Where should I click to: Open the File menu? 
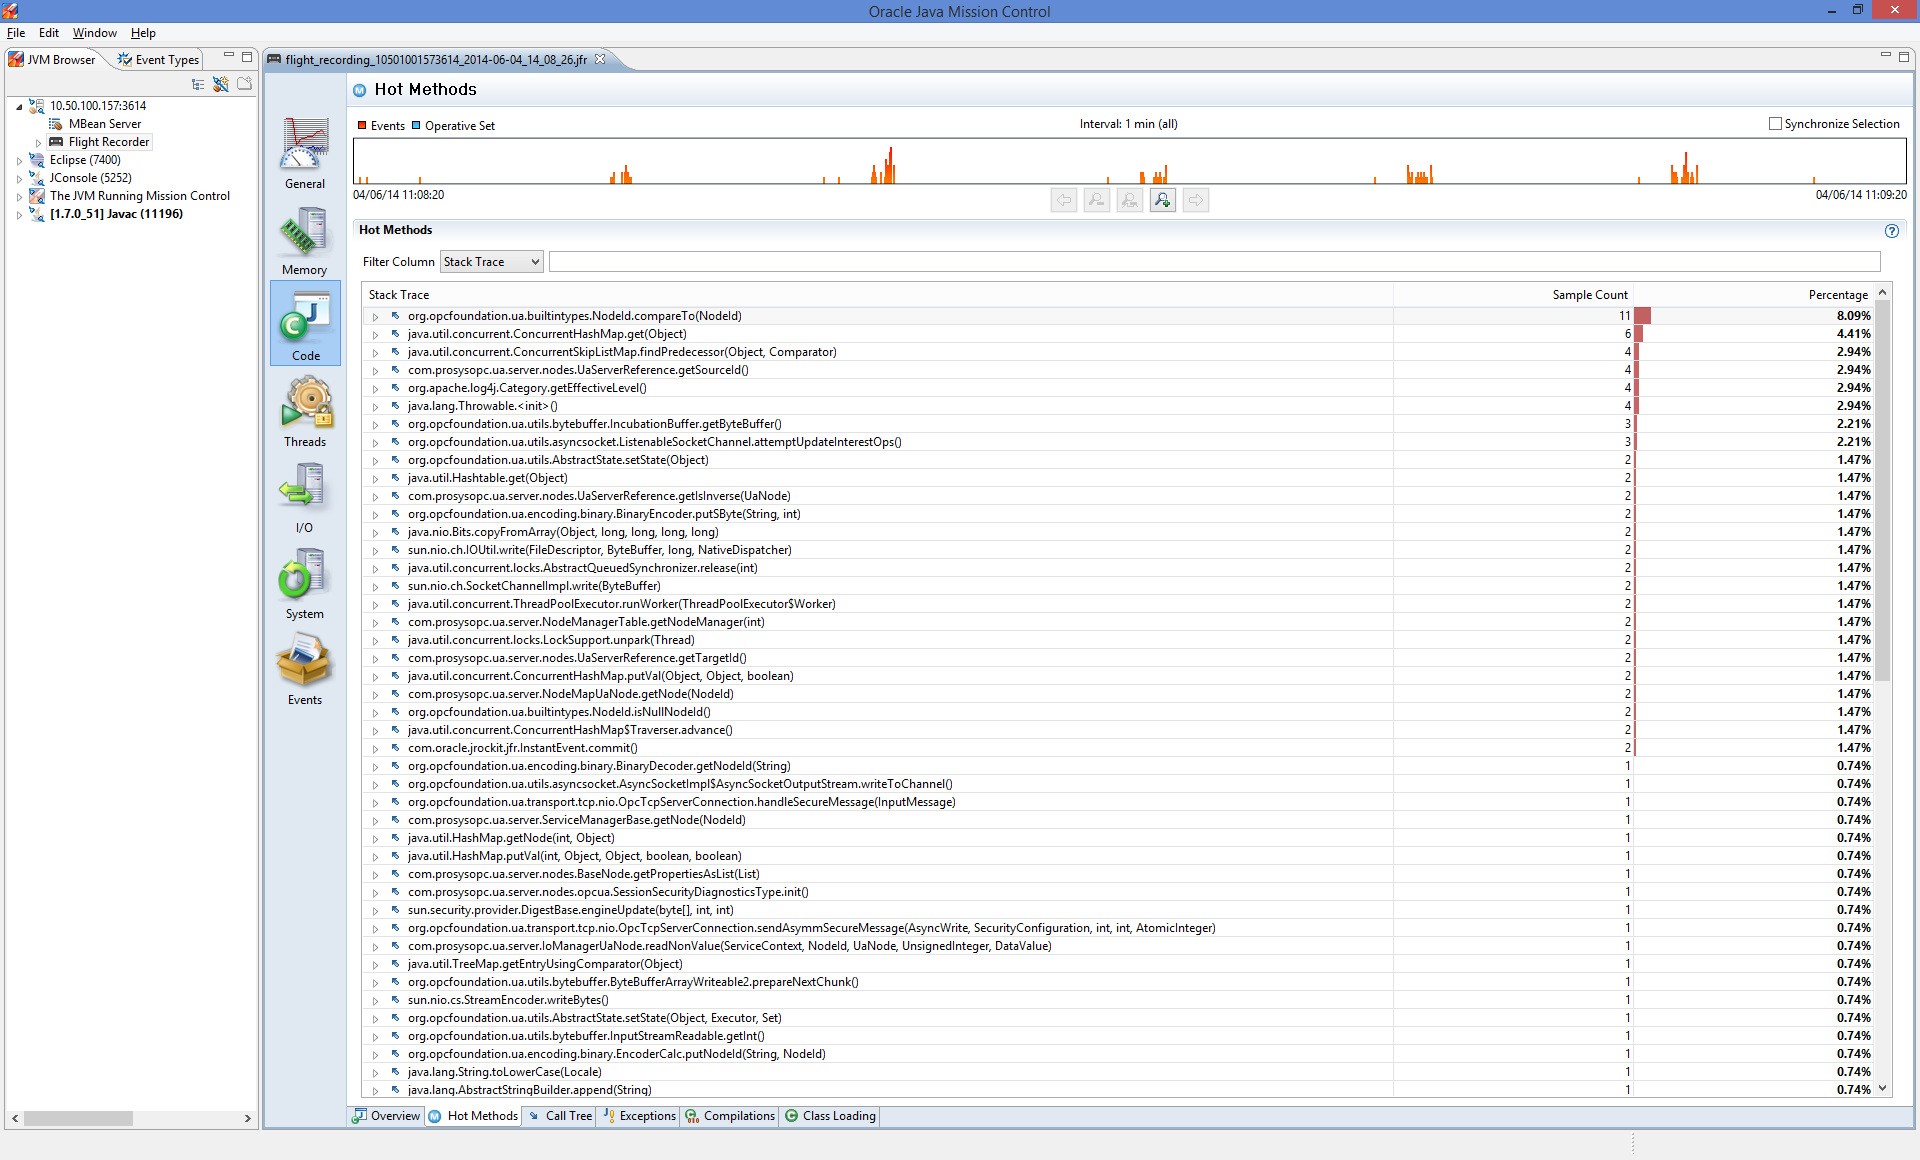pos(16,33)
